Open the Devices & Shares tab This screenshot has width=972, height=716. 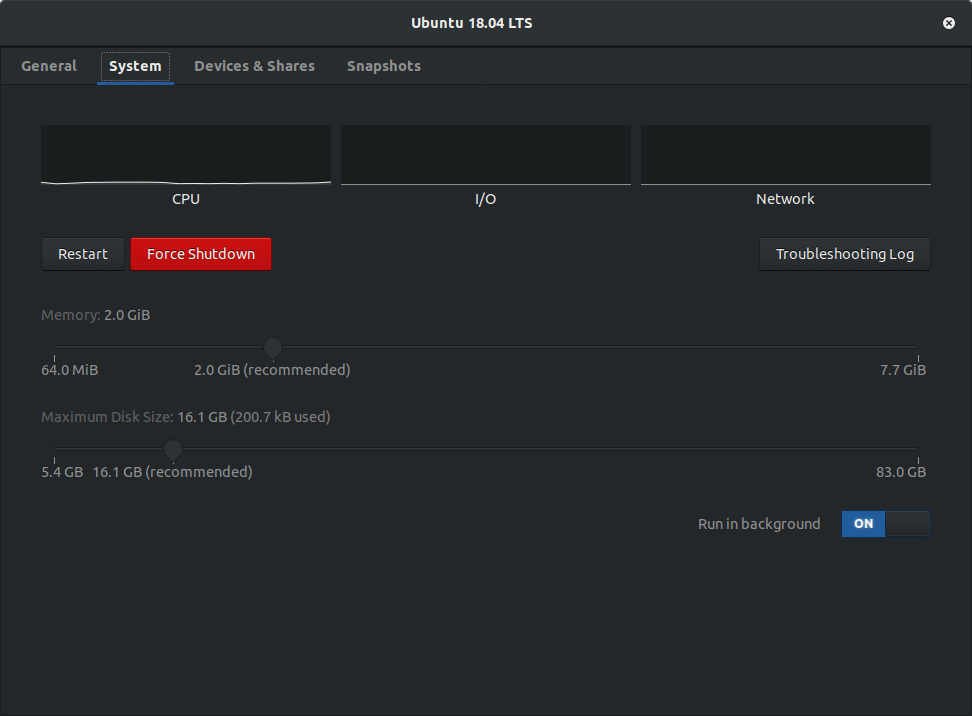coord(254,66)
